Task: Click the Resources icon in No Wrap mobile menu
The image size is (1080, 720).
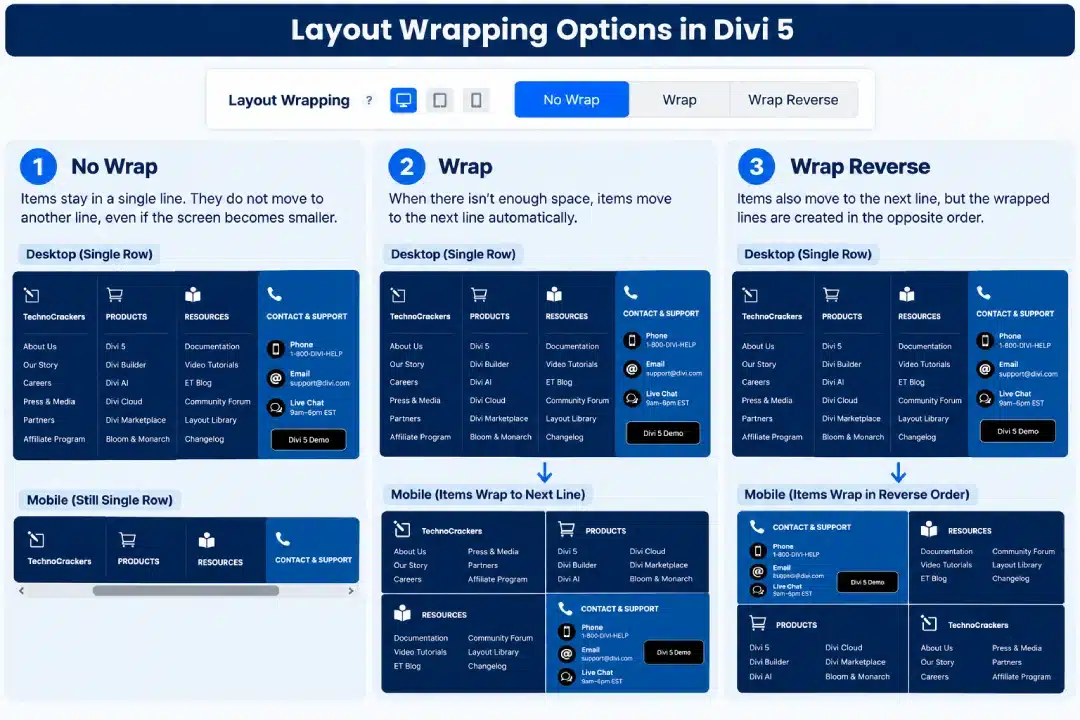Action: point(207,540)
